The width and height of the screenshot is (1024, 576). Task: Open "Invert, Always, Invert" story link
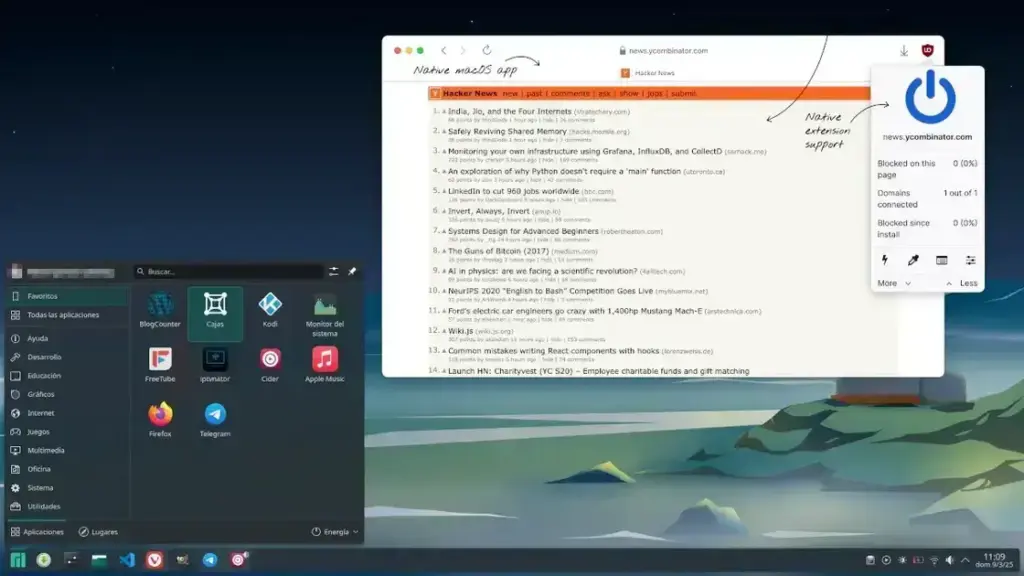(x=488, y=211)
